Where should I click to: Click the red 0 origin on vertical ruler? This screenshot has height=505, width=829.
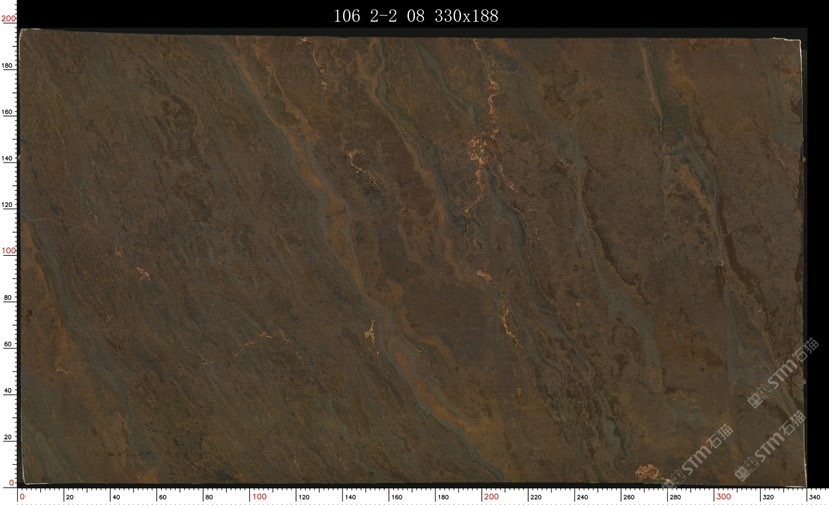[x=10, y=483]
